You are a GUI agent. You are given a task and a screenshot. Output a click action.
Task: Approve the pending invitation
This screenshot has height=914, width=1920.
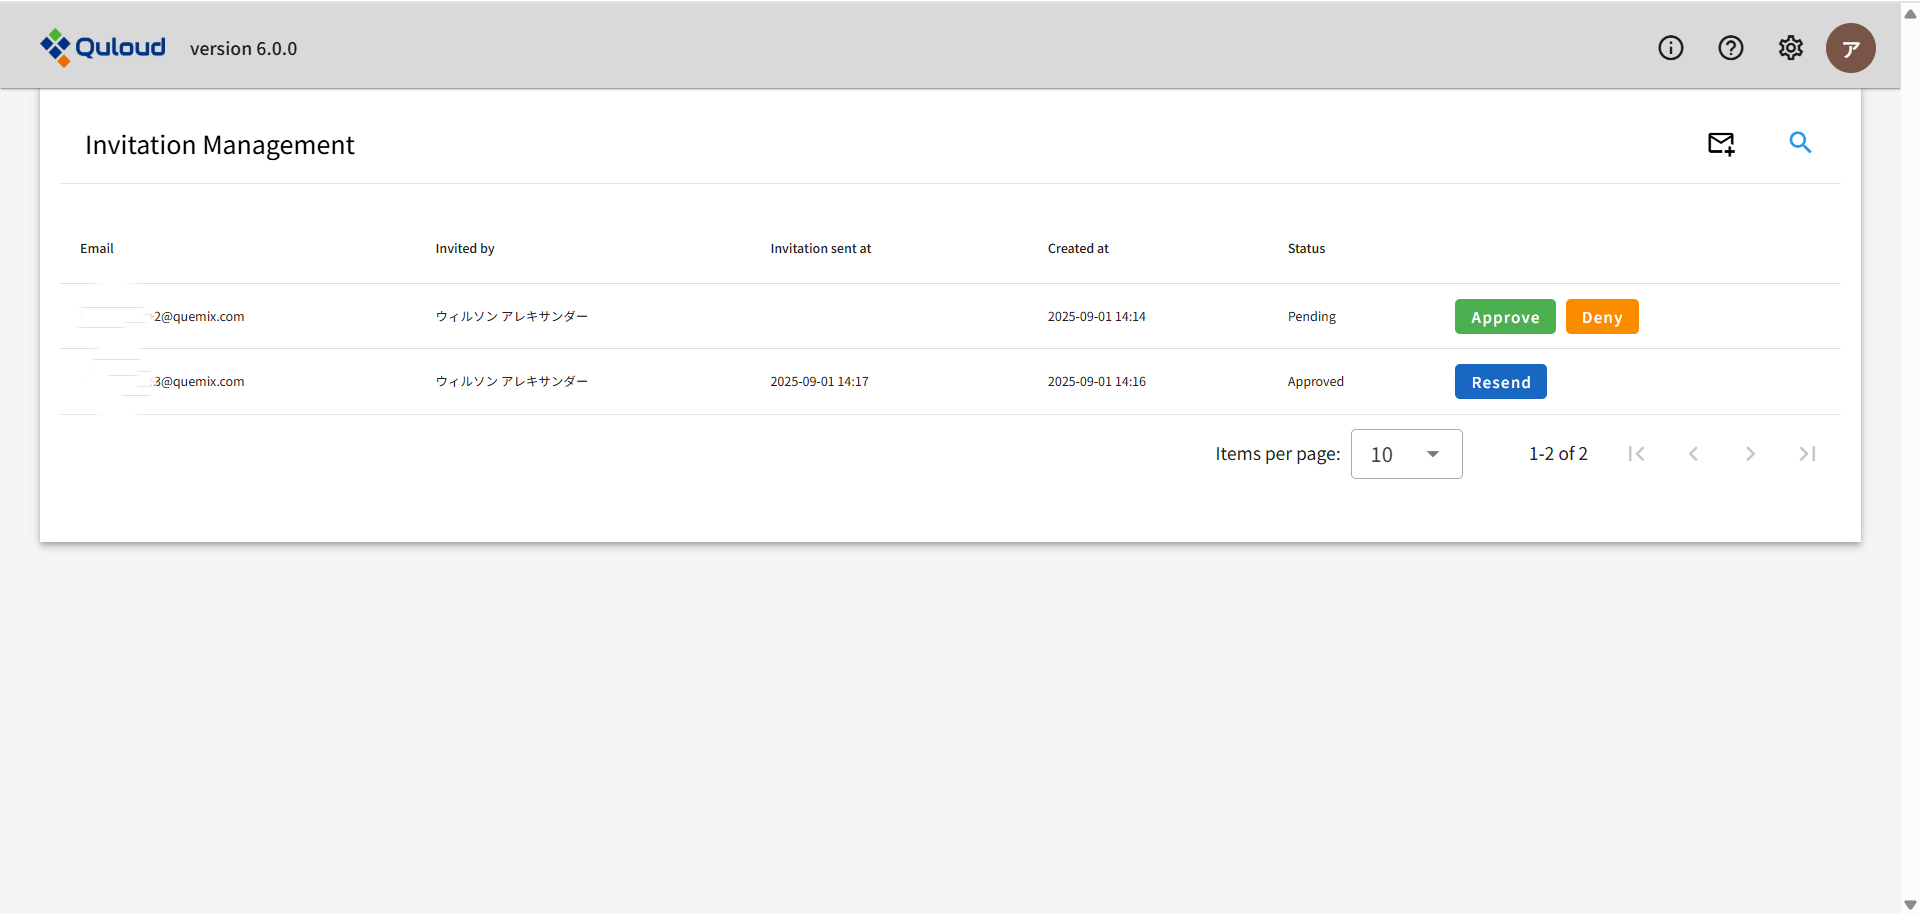pos(1504,317)
